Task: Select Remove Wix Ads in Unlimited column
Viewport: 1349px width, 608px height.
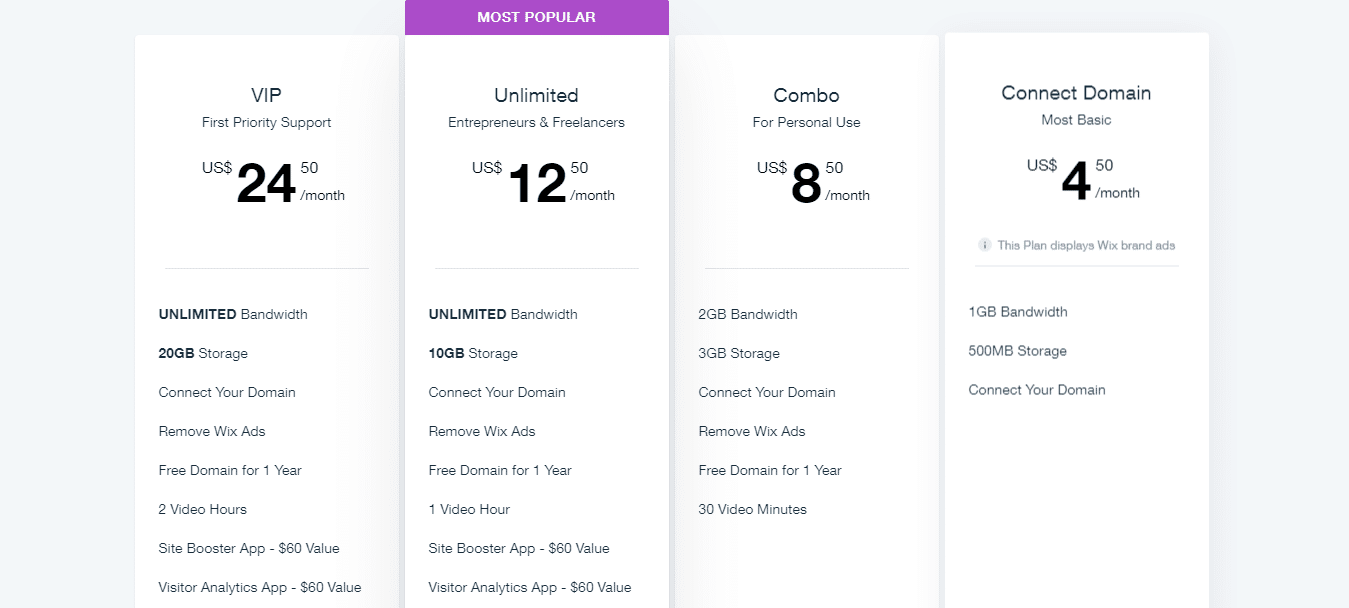Action: tap(481, 430)
